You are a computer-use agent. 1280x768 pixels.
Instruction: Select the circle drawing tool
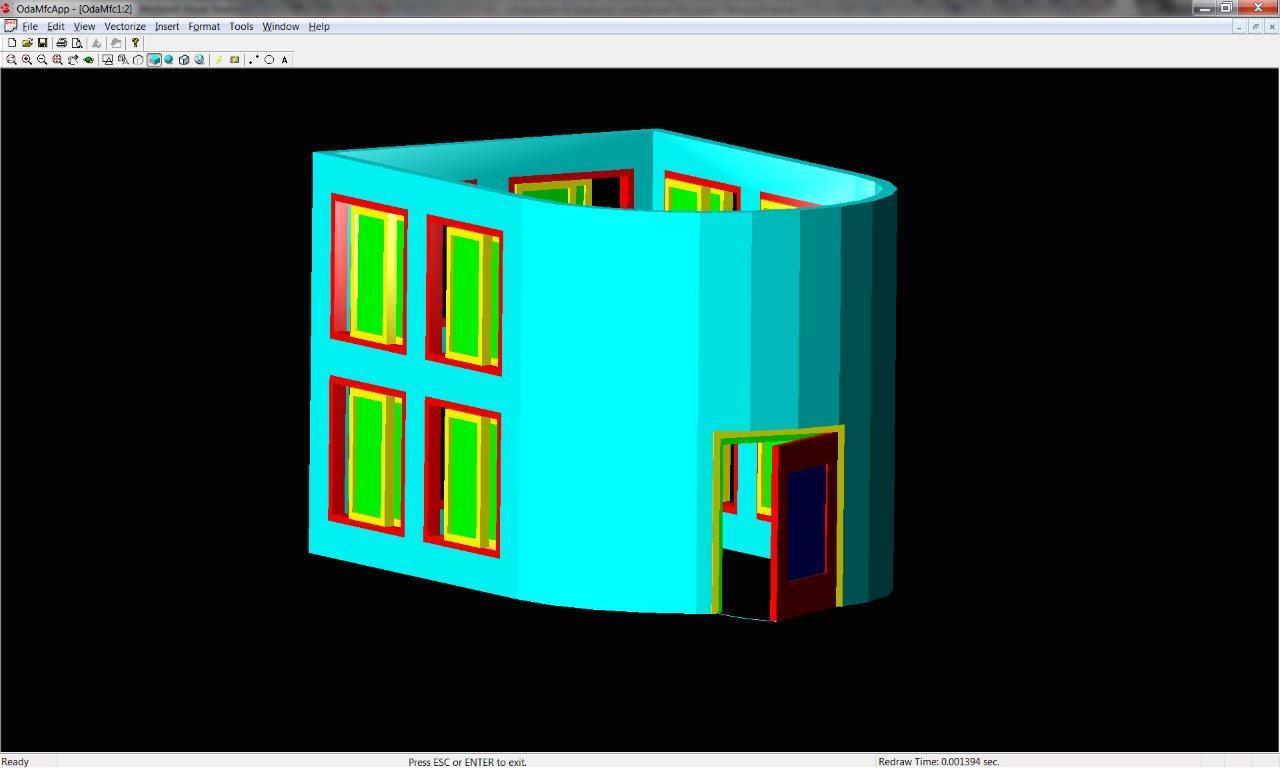point(269,60)
